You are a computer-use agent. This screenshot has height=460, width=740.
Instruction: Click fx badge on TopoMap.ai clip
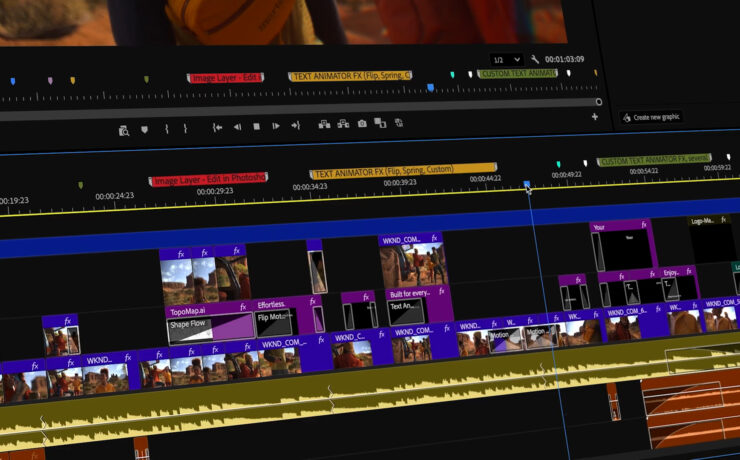(243, 307)
